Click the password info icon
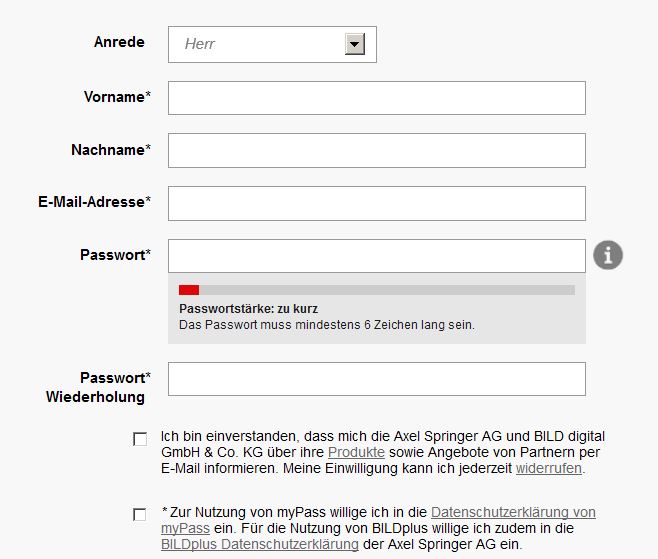 (x=608, y=255)
